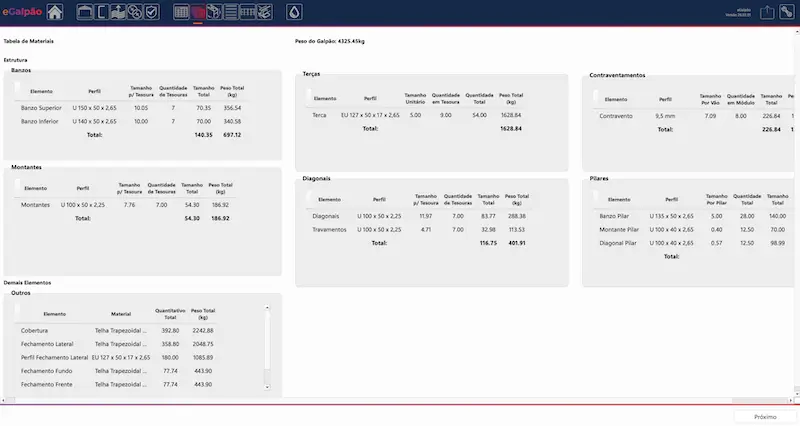Open the chain links connections icon
Image resolution: width=800 pixels, height=426 pixels.
[135, 12]
